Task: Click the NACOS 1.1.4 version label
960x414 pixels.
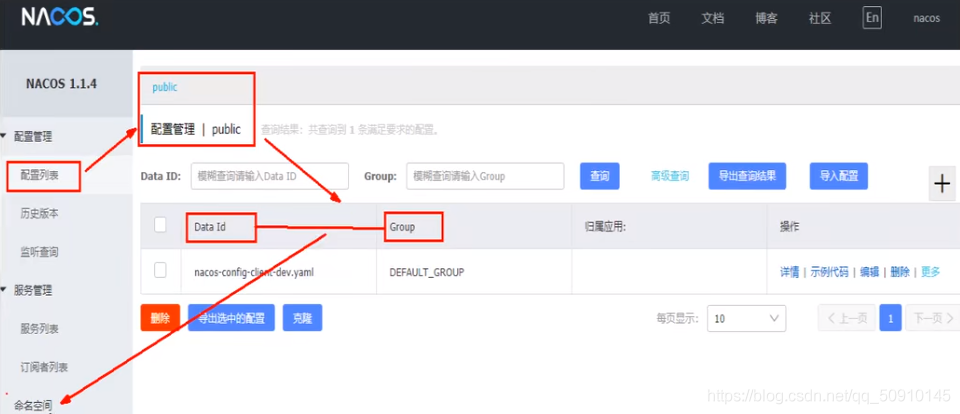Action: coord(61,84)
